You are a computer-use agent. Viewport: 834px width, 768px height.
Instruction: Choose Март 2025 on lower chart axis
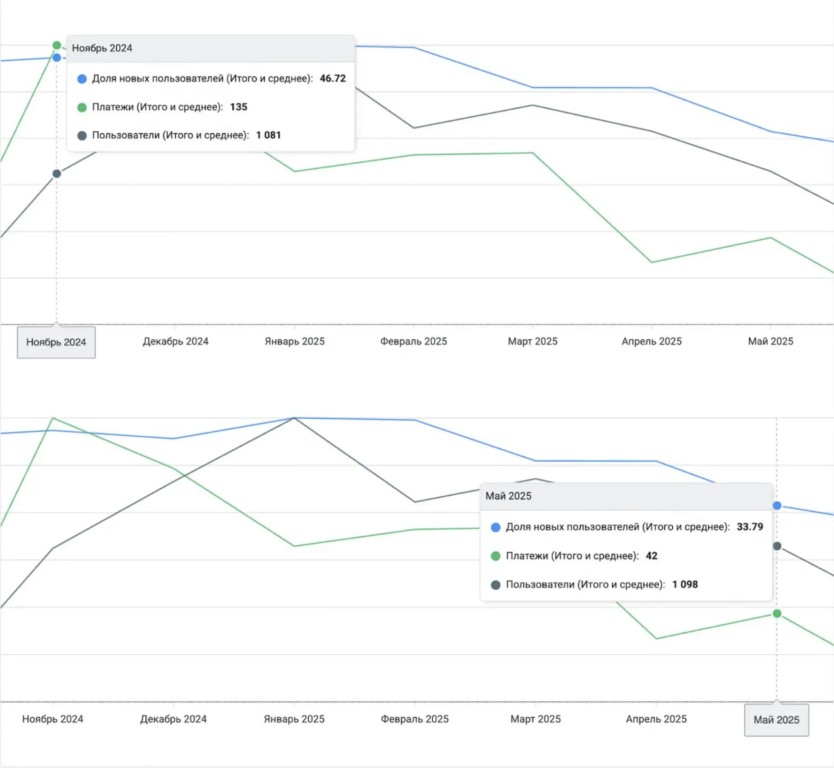pyautogui.click(x=535, y=719)
